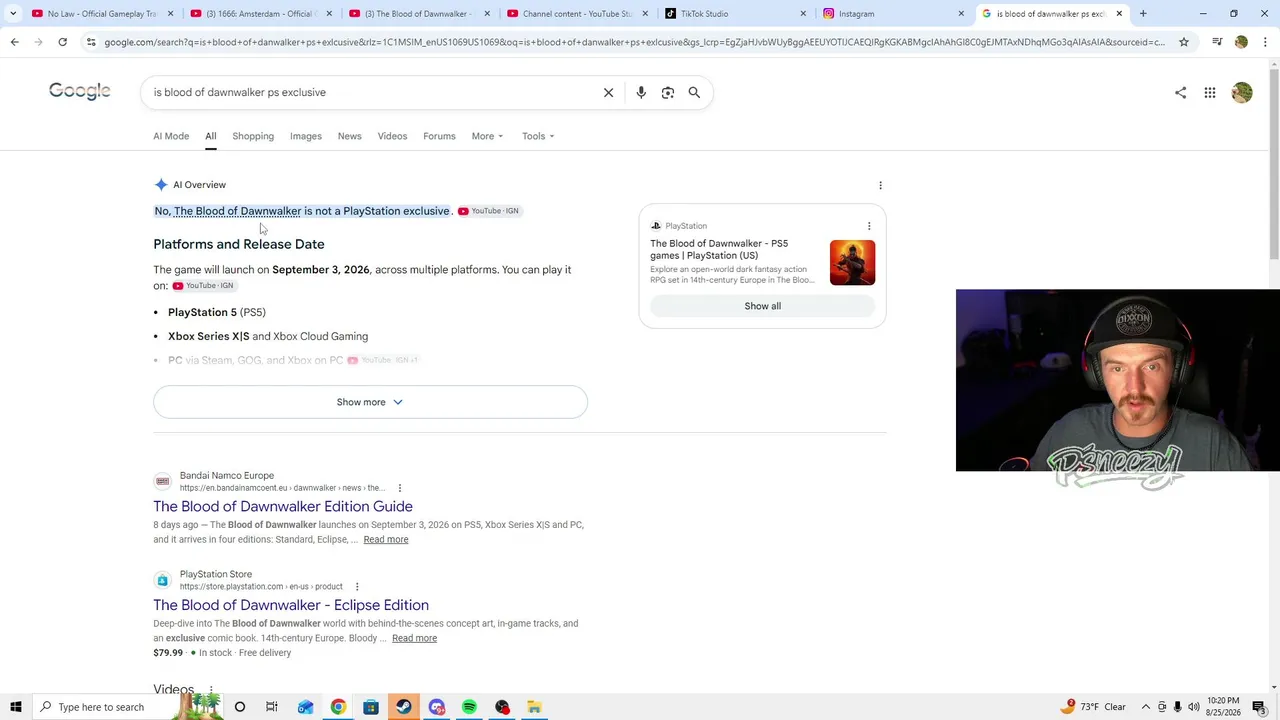Open The Blood of Dawnwalker - Eclipse Edition link

click(291, 605)
